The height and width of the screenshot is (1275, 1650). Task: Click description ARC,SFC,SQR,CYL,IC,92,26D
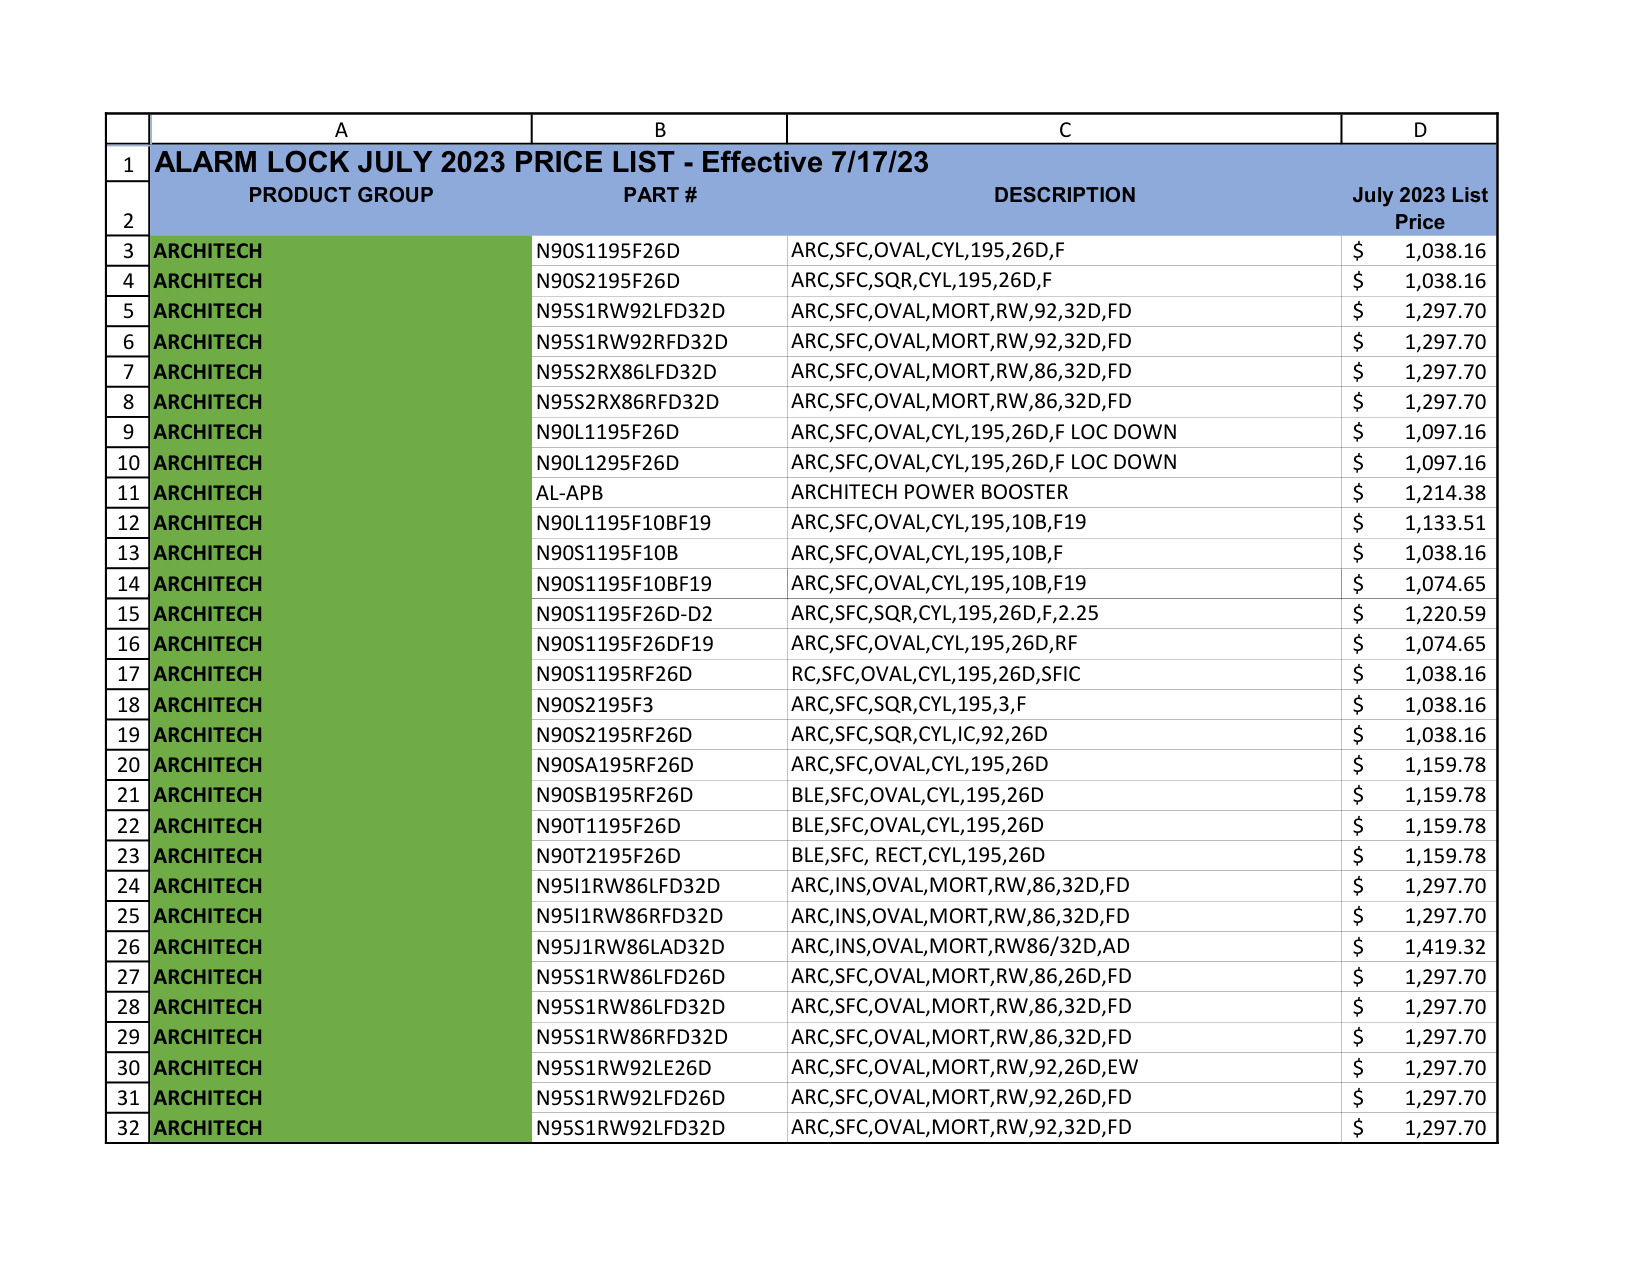[1064, 735]
